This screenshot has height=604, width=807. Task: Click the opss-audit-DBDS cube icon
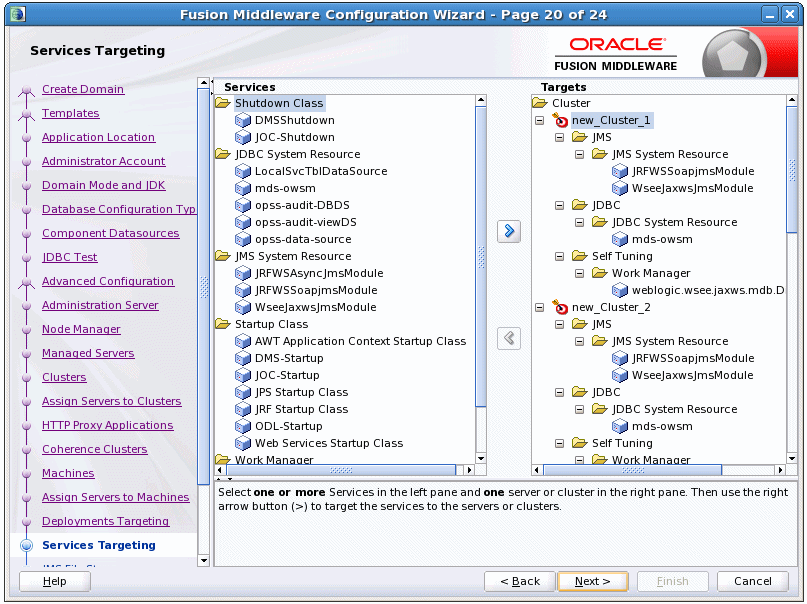[242, 205]
